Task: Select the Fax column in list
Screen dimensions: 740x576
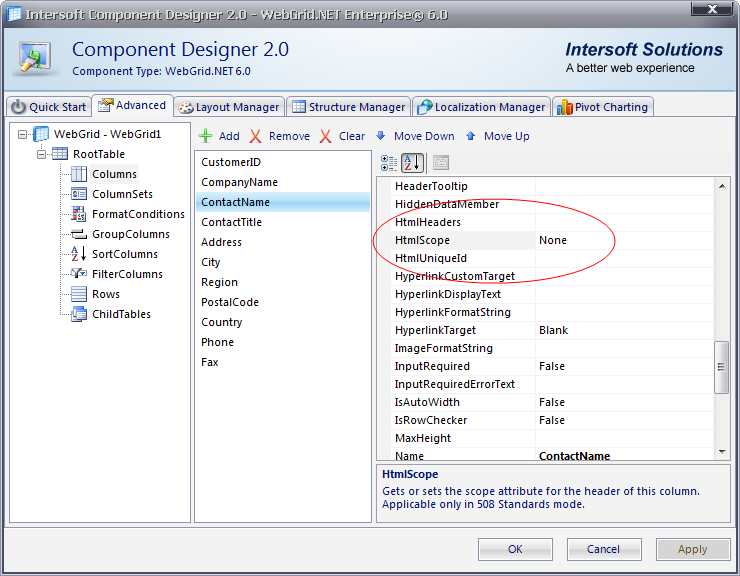Action: pos(283,362)
